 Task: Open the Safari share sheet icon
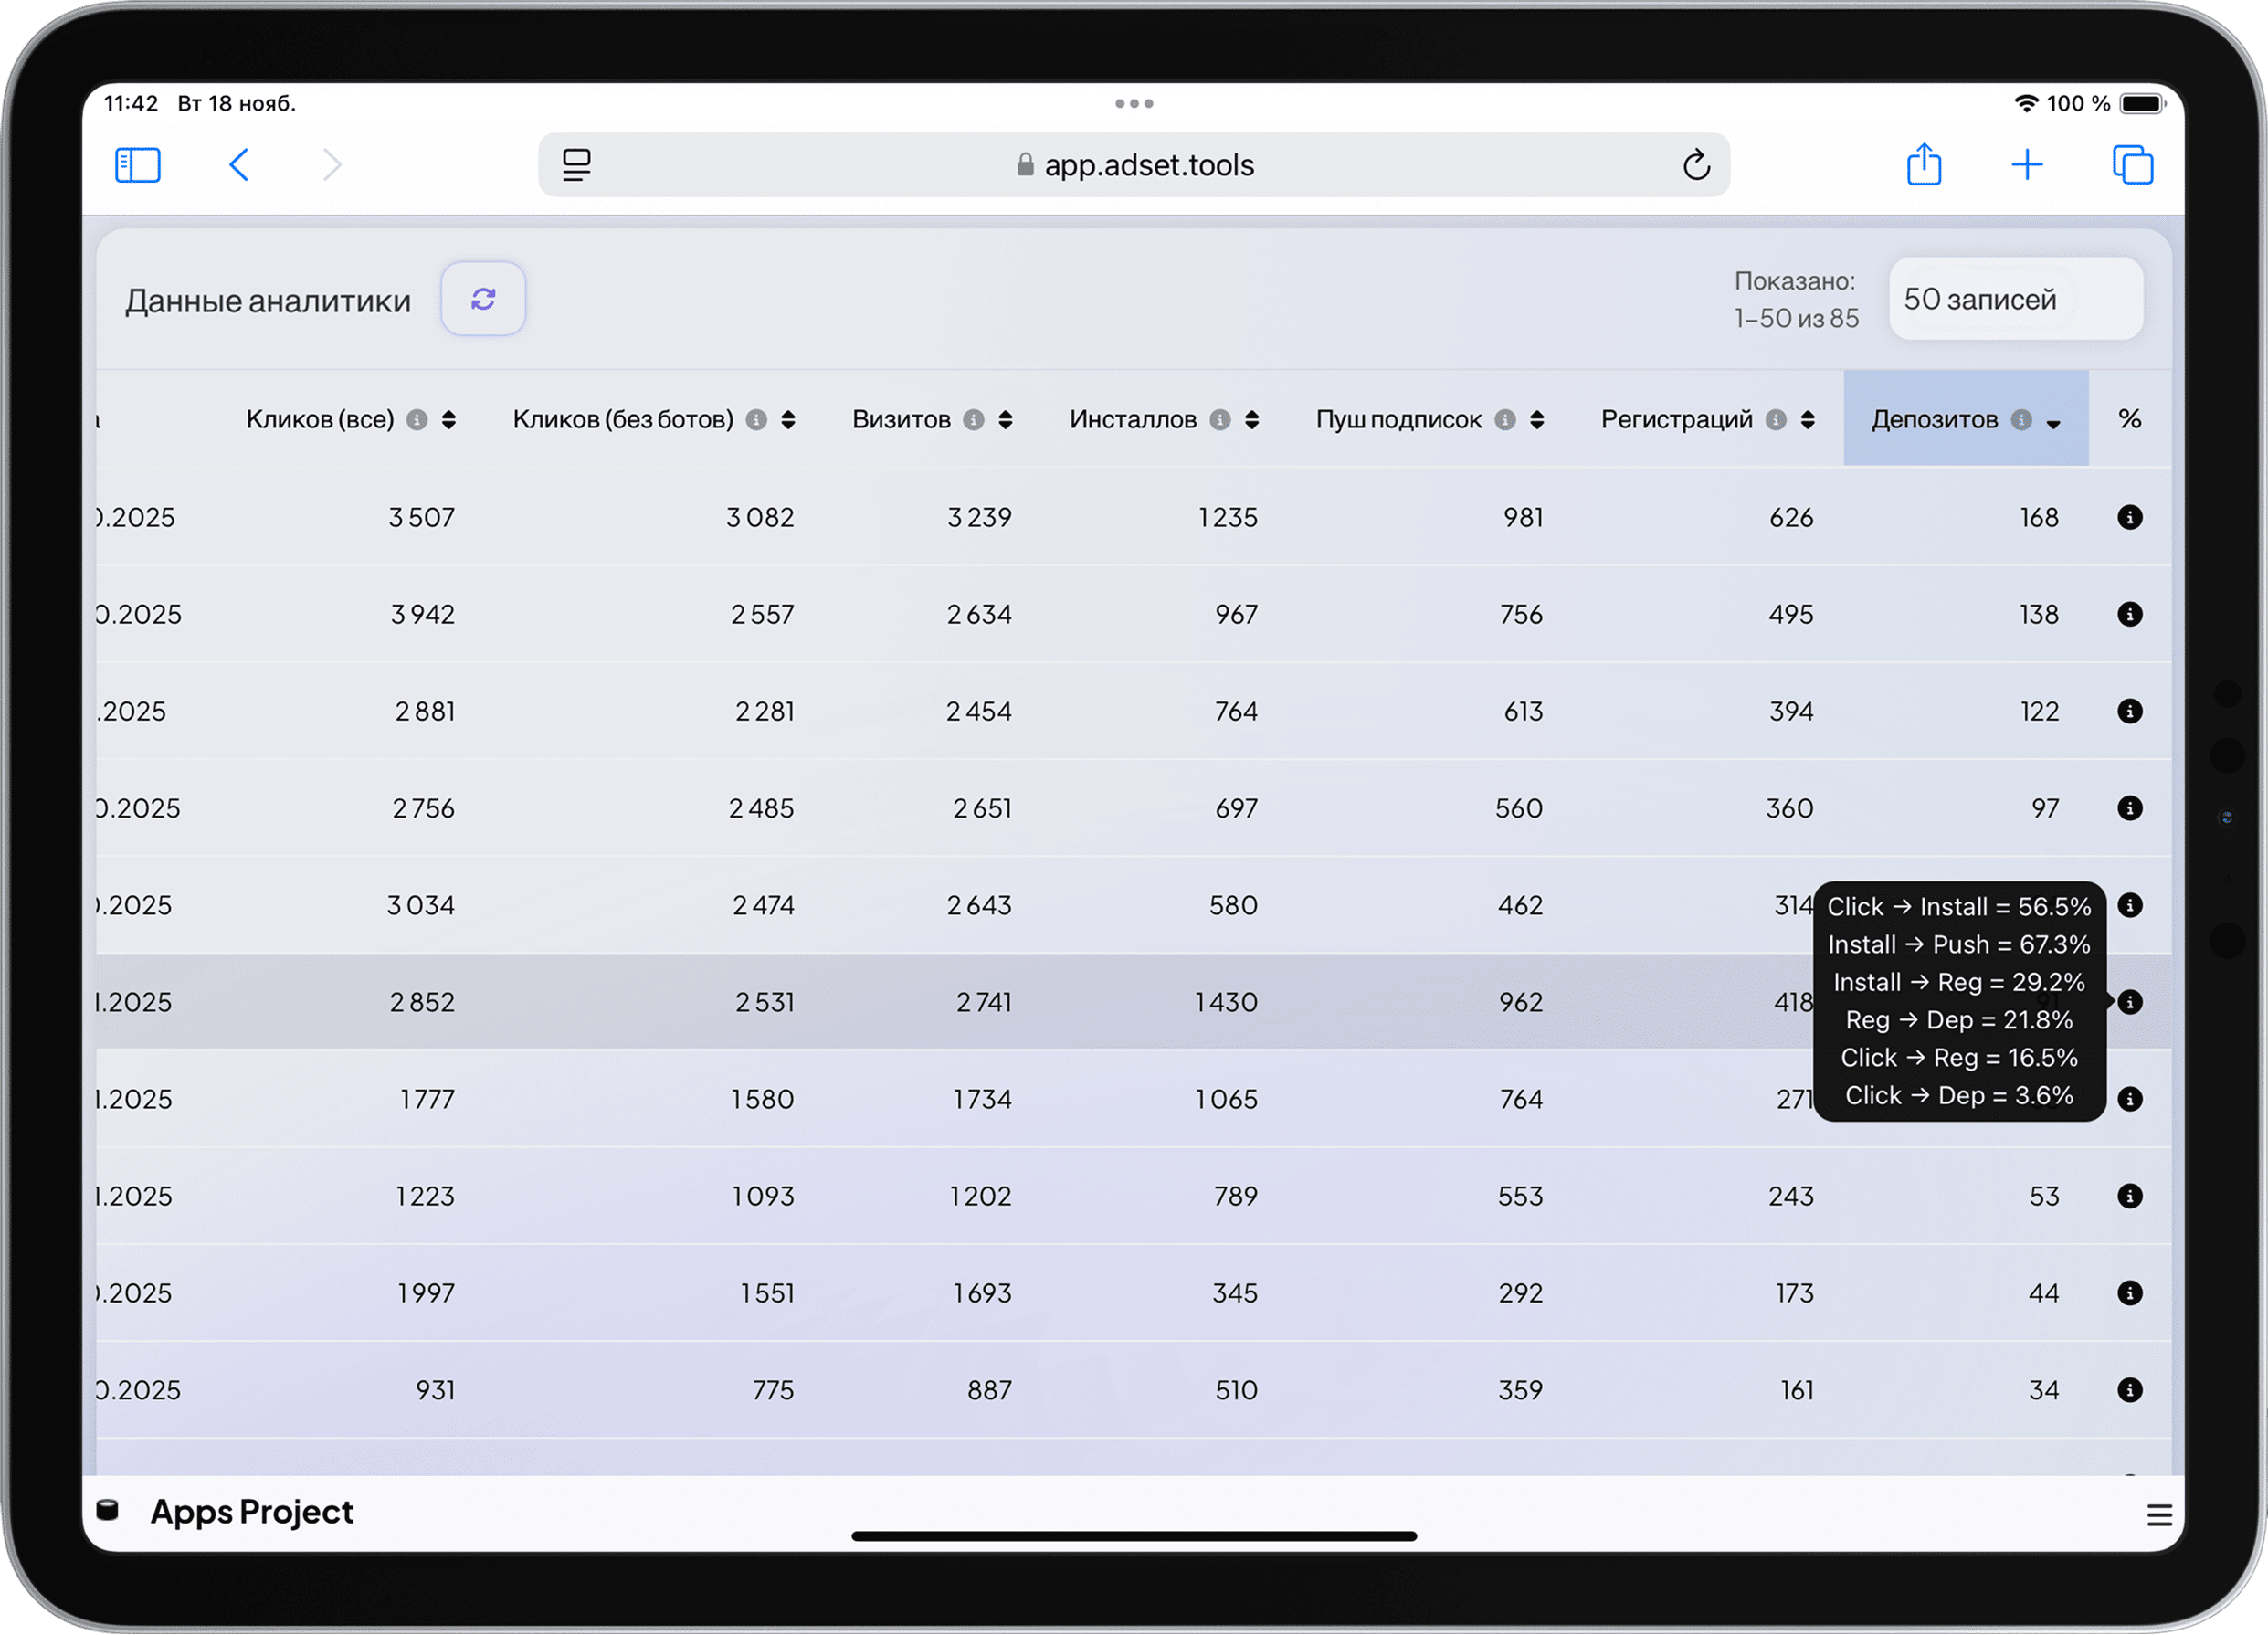1923,165
